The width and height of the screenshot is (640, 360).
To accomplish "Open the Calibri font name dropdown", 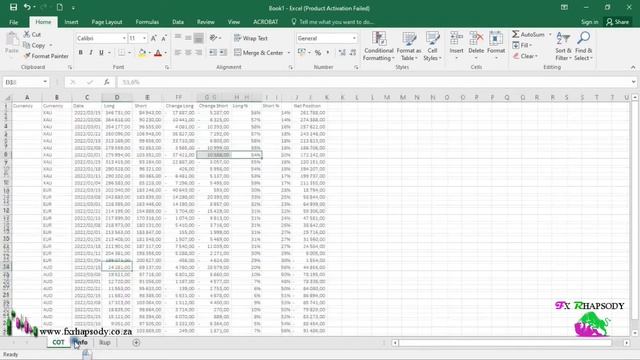I will 124,38.
